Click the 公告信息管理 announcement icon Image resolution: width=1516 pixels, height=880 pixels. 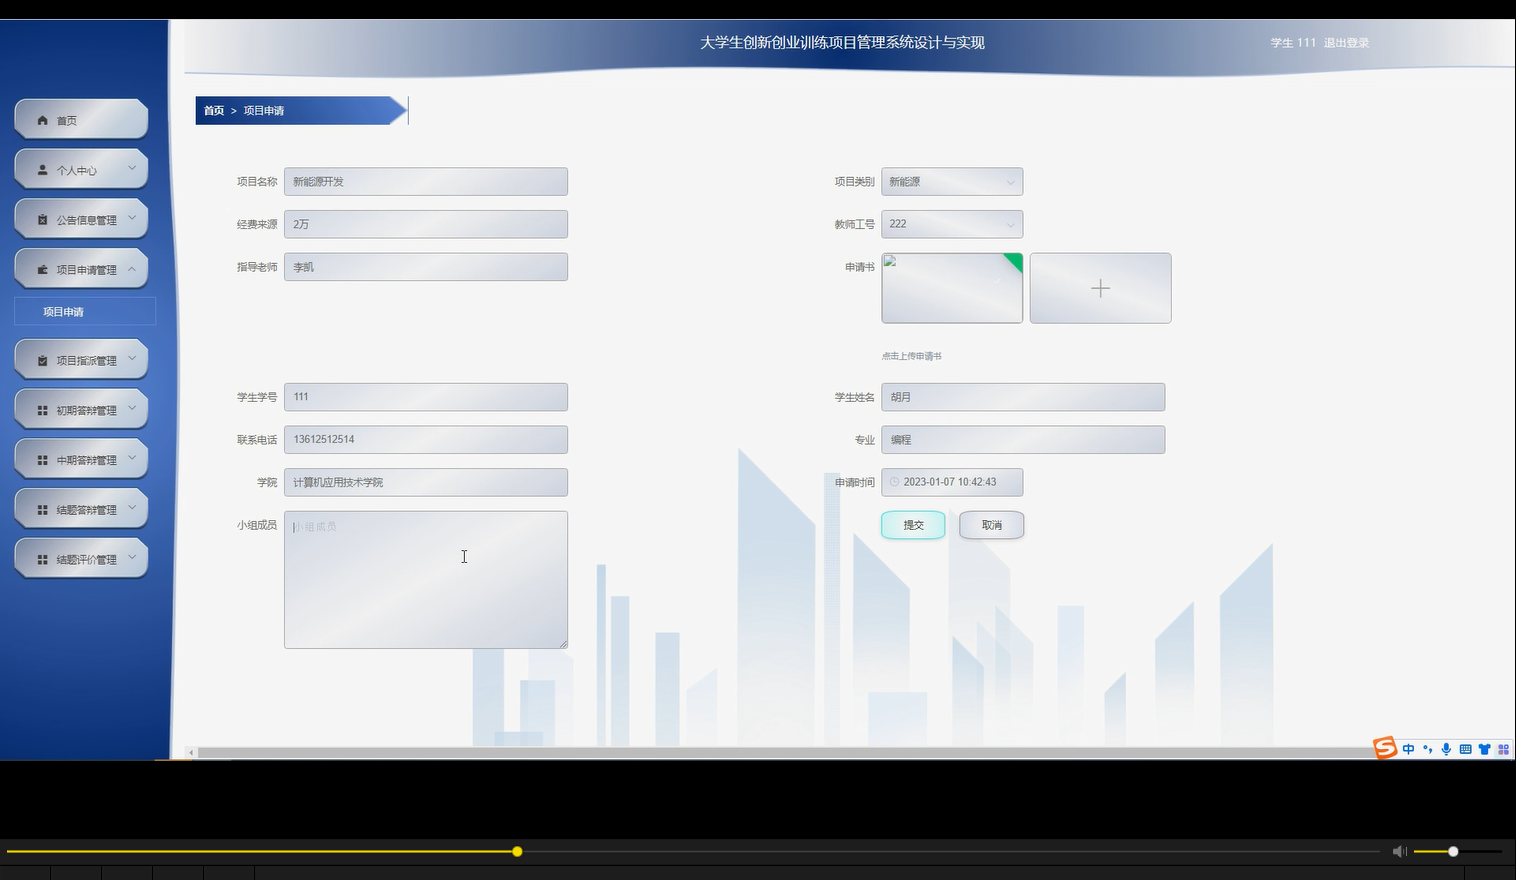tap(42, 218)
